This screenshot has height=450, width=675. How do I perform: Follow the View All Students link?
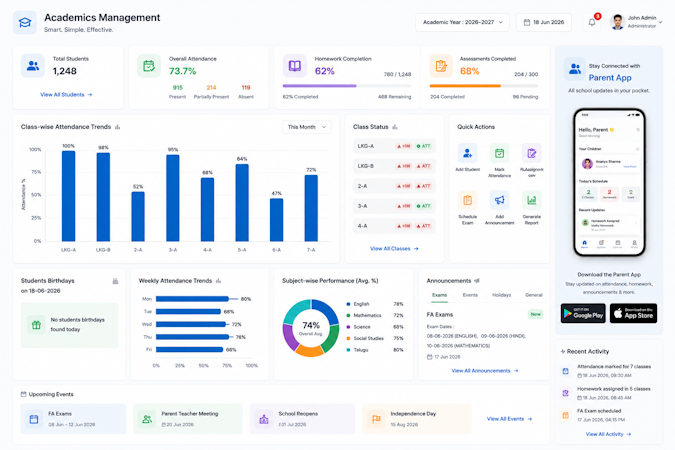tap(66, 95)
